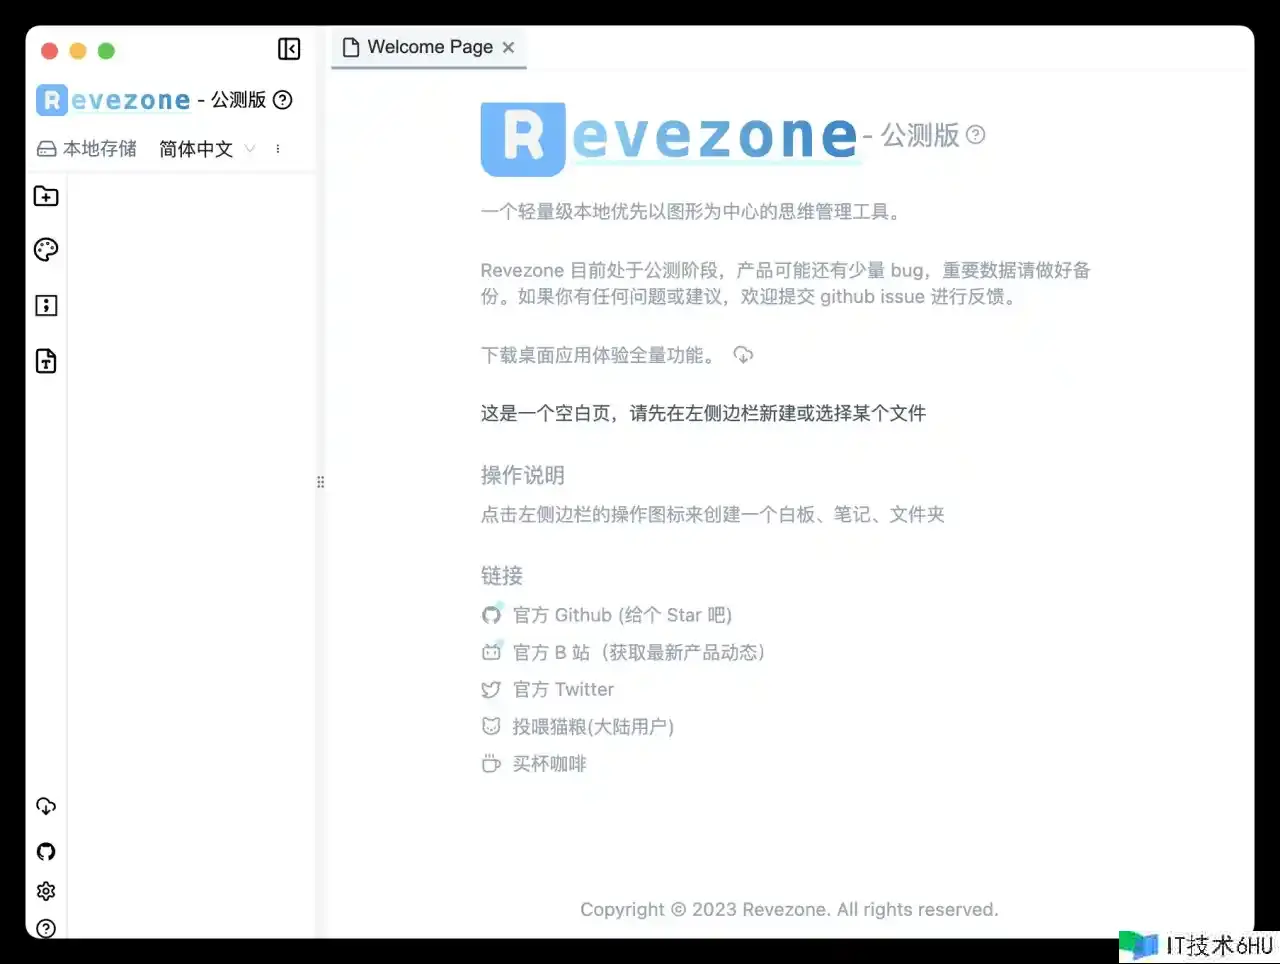Expand the 简体中文 language dropdown
This screenshot has height=964, width=1280.
click(x=207, y=149)
